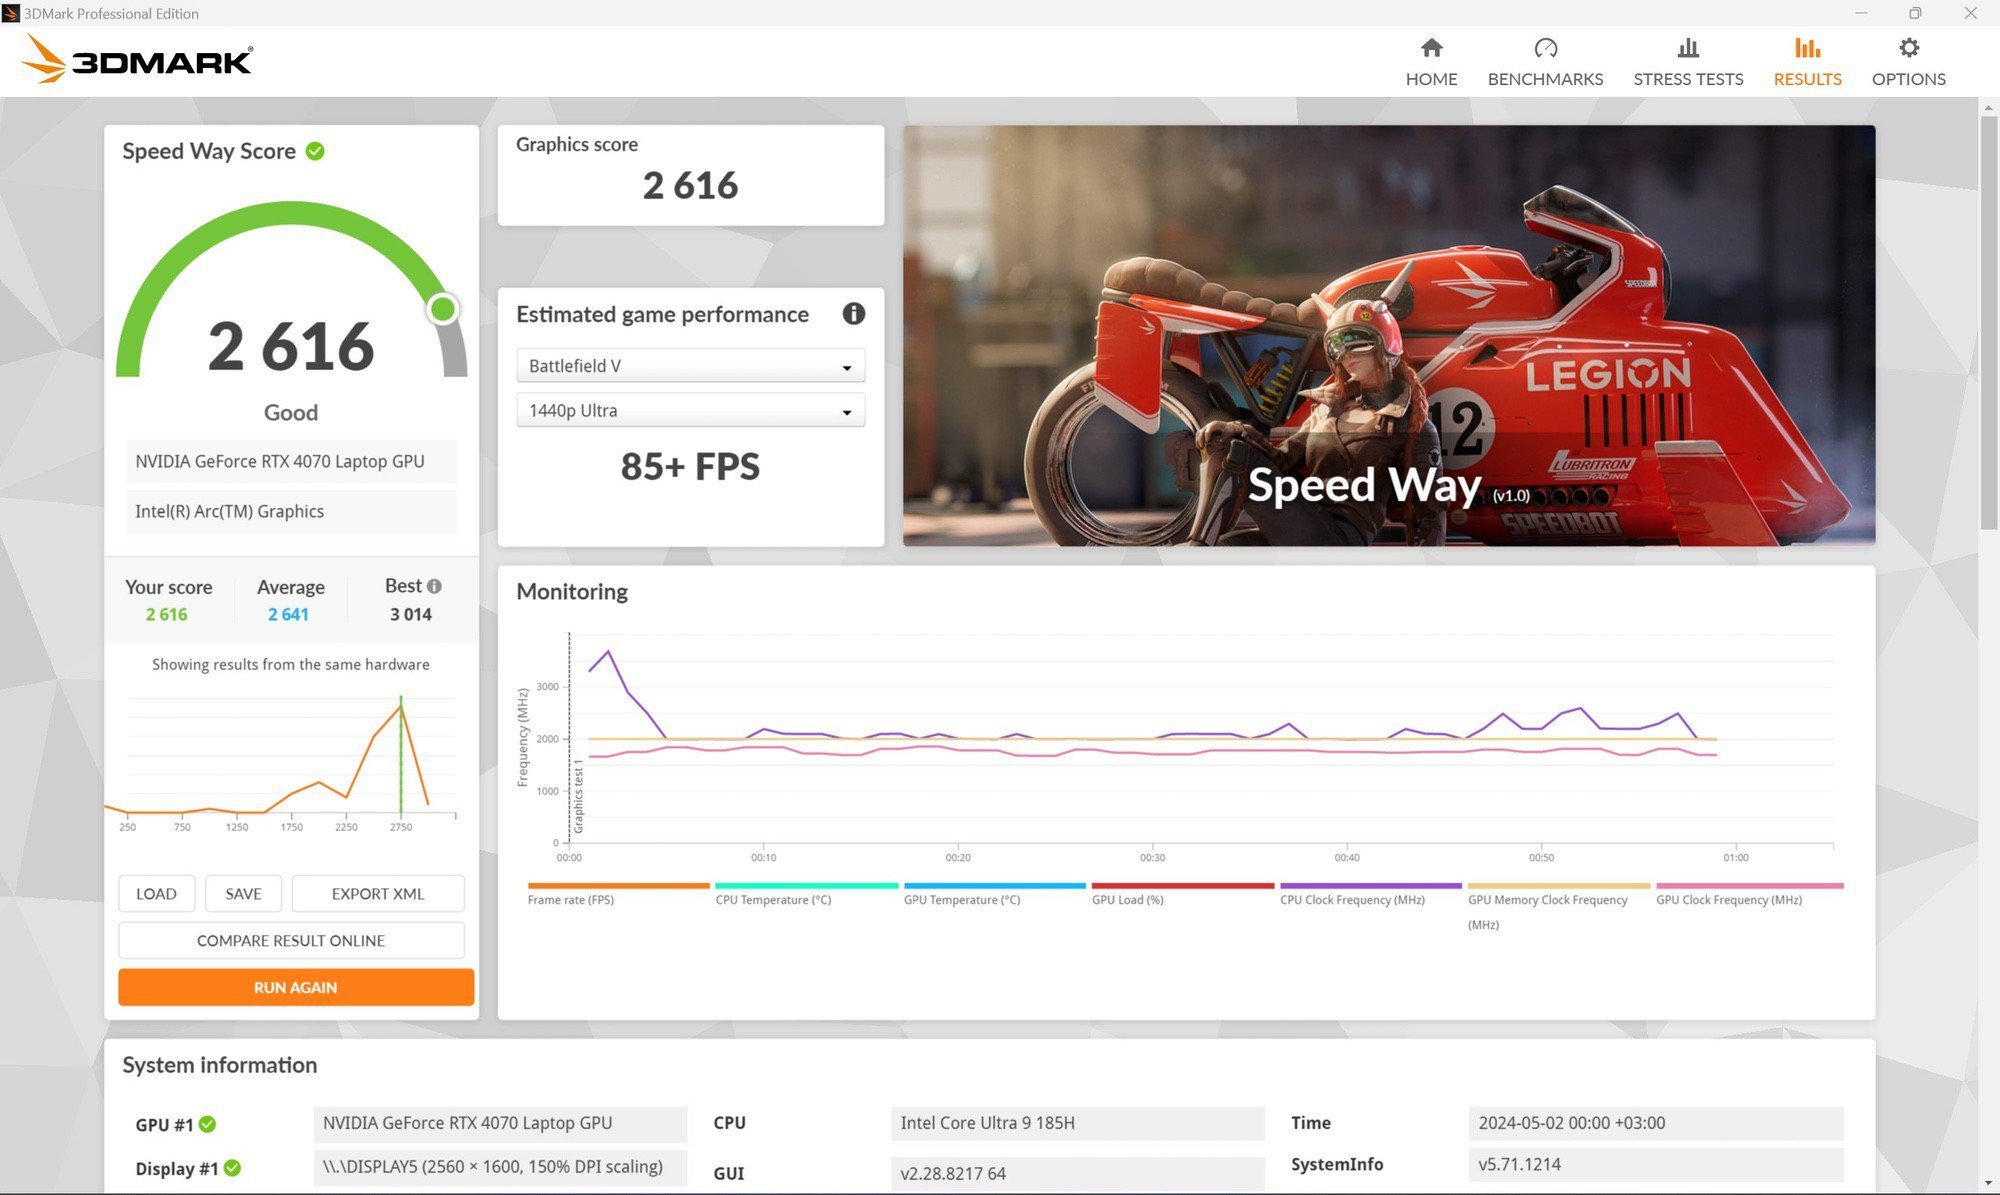This screenshot has width=2000, height=1195.
Task: Click the STRESS TESTS navigation icon
Action: (x=1686, y=46)
